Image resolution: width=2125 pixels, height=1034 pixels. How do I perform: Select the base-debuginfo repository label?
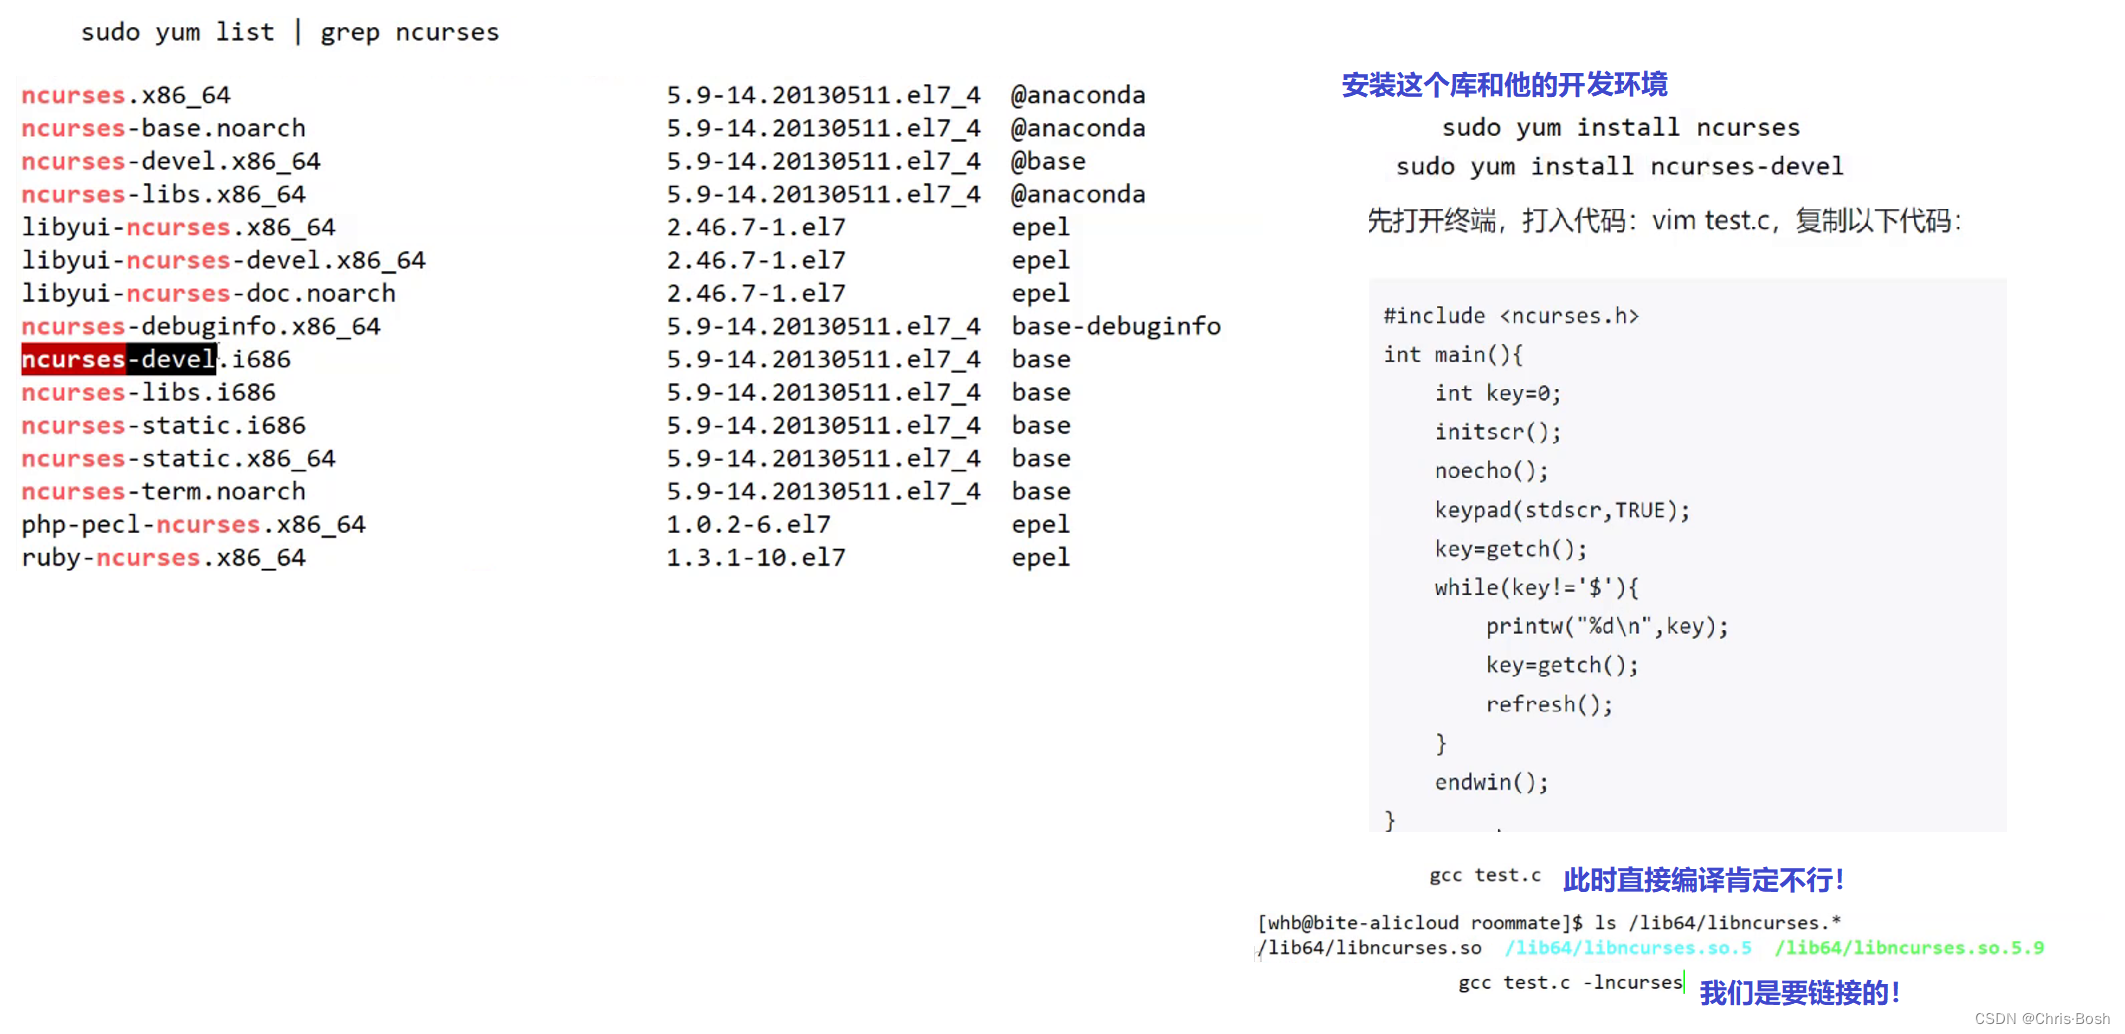[x=1116, y=326]
